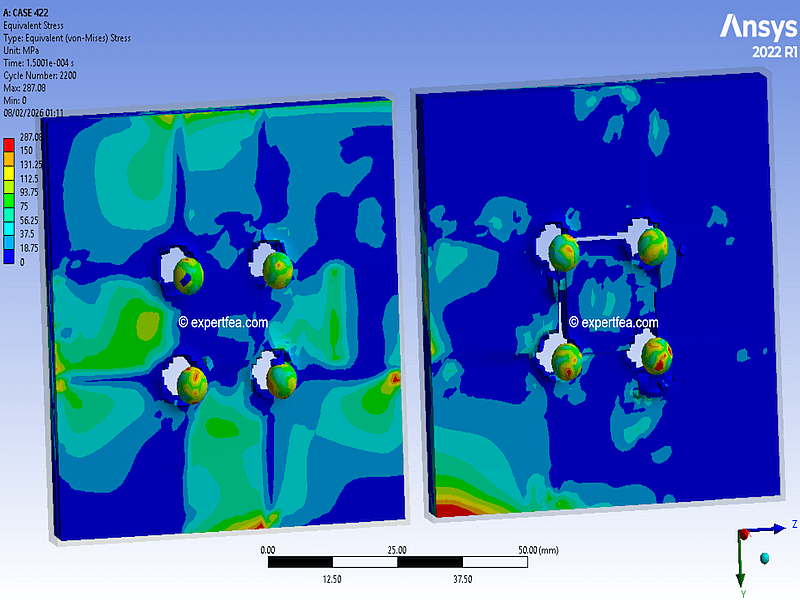Click the expertfea.com watermark on right plate
The width and height of the screenshot is (800, 600).
pos(613,322)
